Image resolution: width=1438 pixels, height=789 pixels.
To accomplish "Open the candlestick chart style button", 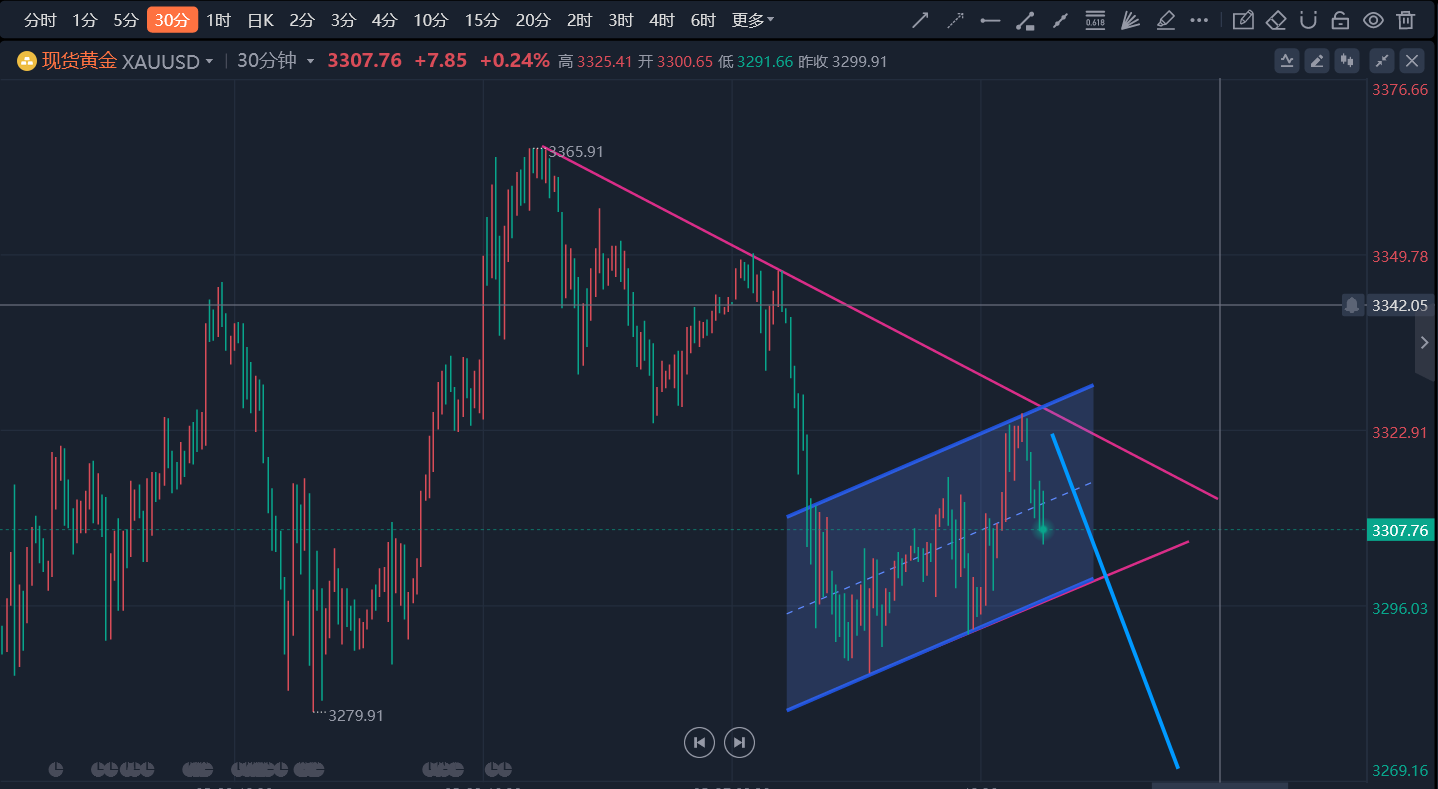I will click(x=1347, y=61).
